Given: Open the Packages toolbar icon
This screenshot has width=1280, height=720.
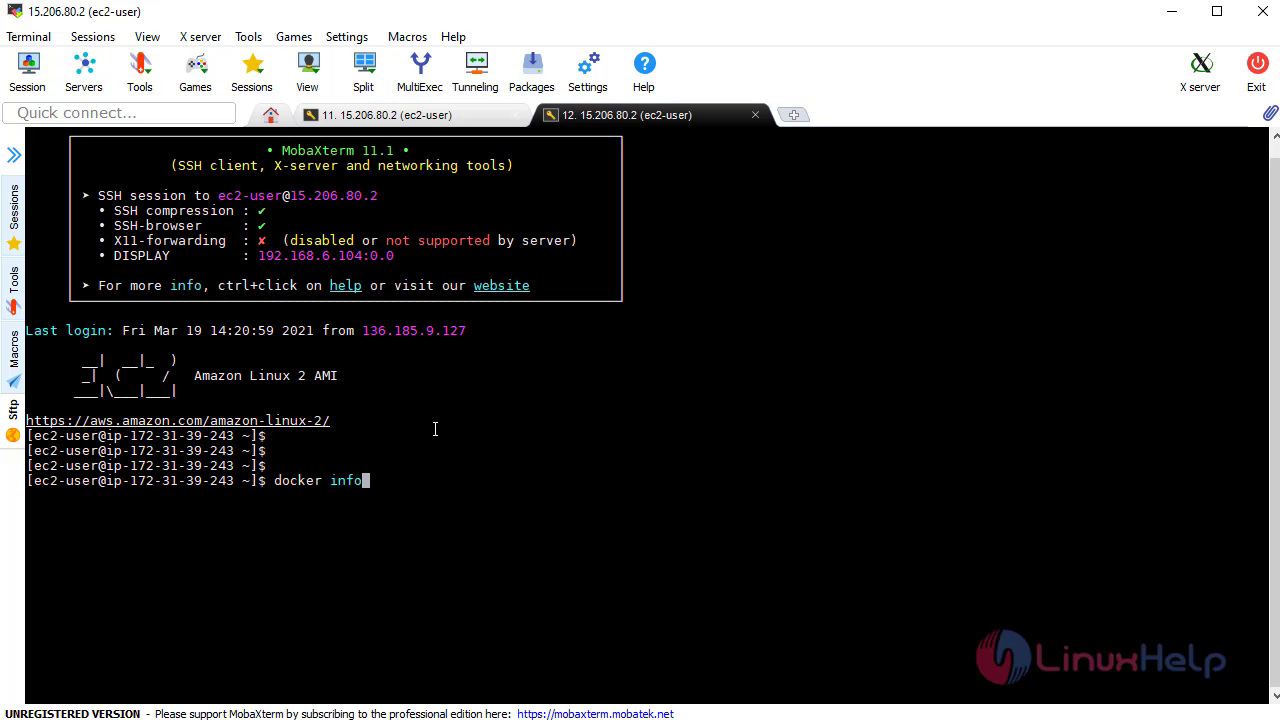Looking at the screenshot, I should pyautogui.click(x=532, y=72).
